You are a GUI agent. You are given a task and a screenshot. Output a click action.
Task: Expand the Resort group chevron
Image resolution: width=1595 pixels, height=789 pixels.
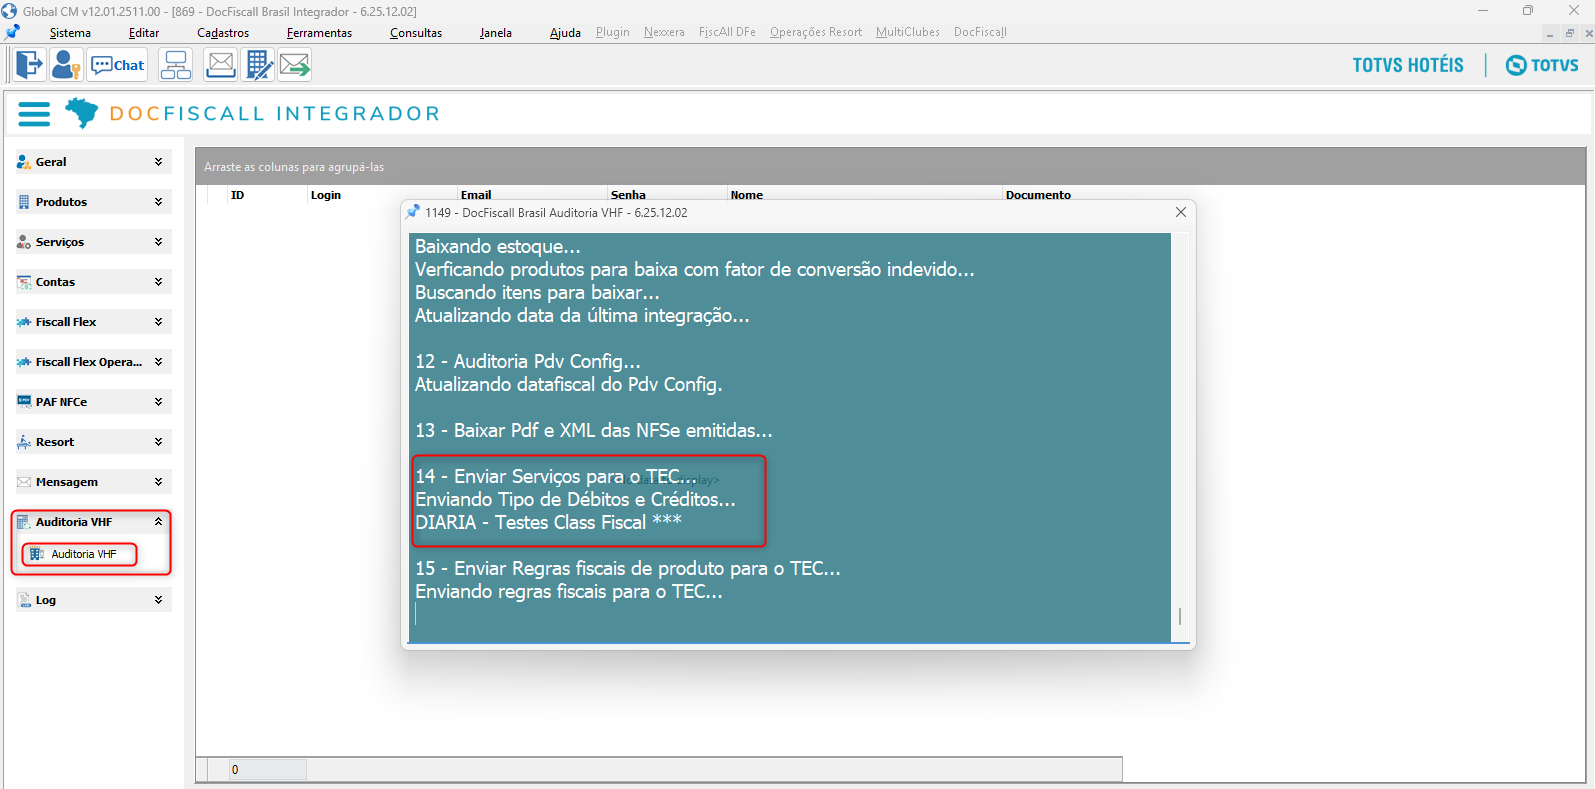158,441
